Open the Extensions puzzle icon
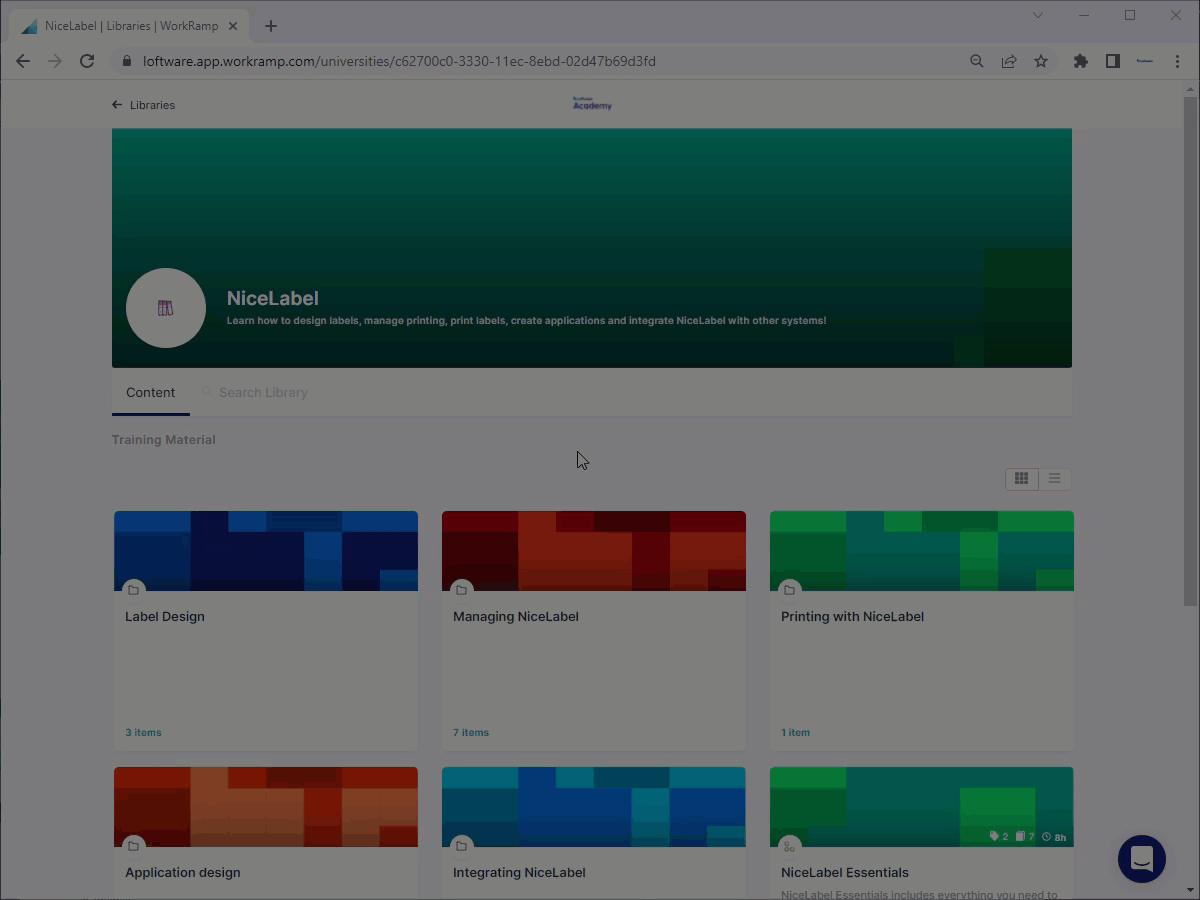Viewport: 1200px width, 900px height. click(x=1081, y=61)
